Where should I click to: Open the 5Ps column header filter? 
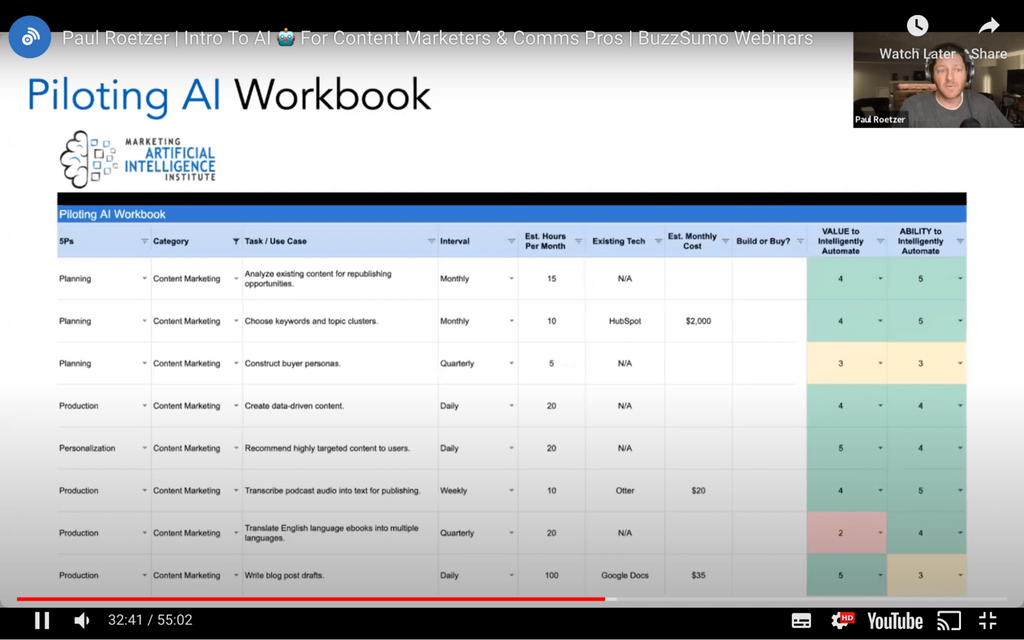(144, 241)
